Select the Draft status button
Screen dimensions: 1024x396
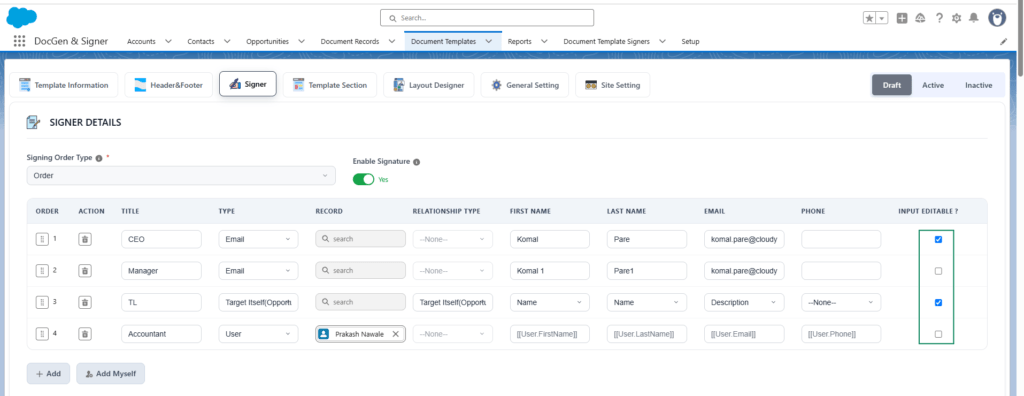(891, 85)
